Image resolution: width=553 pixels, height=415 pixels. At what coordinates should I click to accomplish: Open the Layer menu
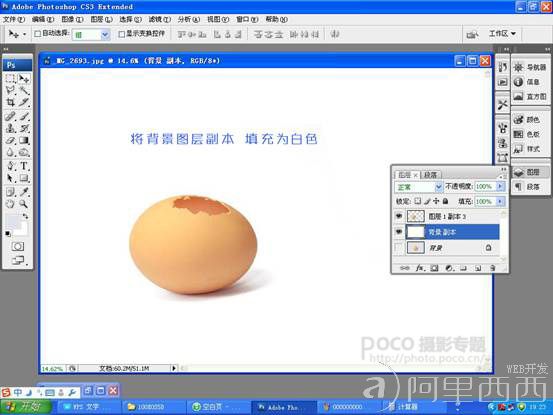[102, 19]
